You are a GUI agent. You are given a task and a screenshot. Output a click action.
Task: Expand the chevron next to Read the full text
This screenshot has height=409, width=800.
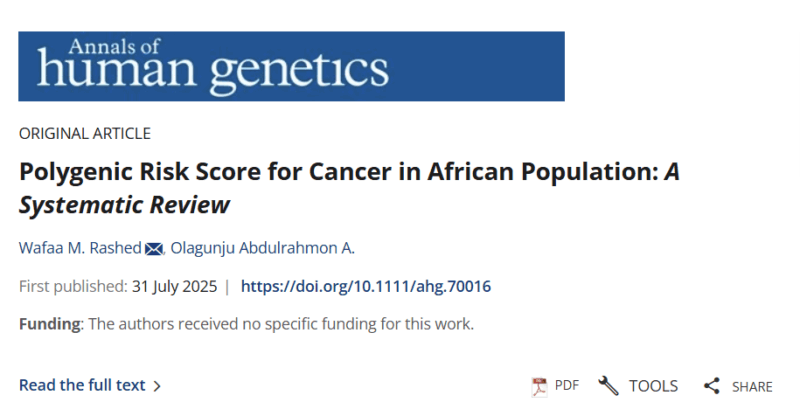157,386
